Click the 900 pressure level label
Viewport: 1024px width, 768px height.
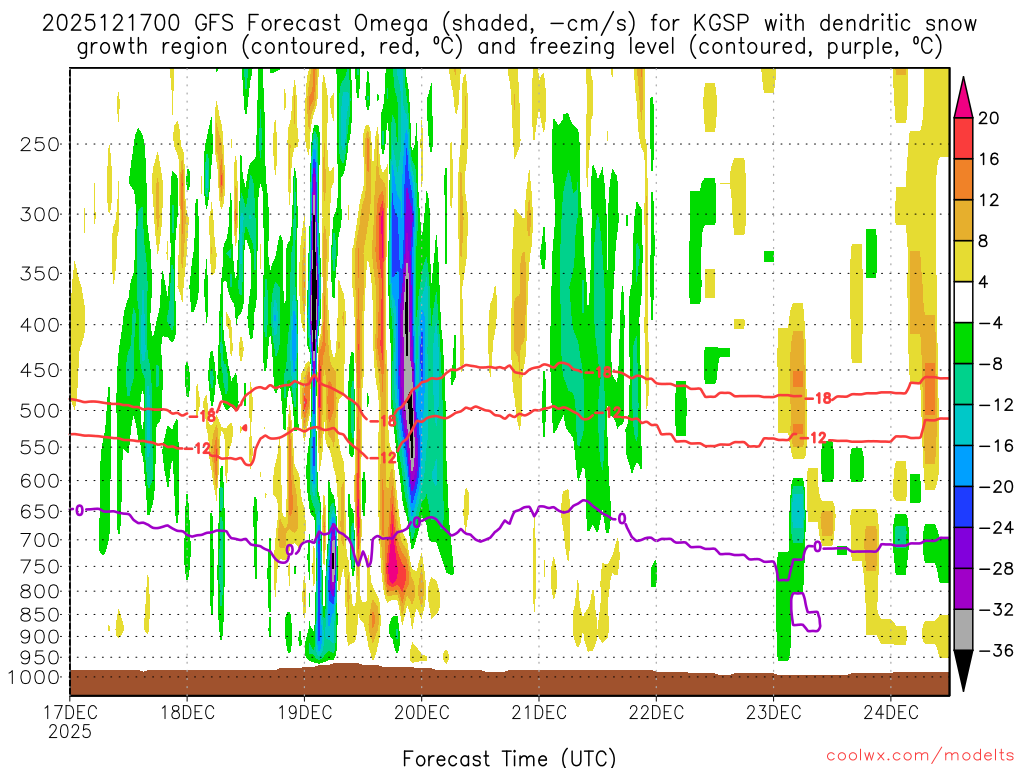pyautogui.click(x=40, y=637)
